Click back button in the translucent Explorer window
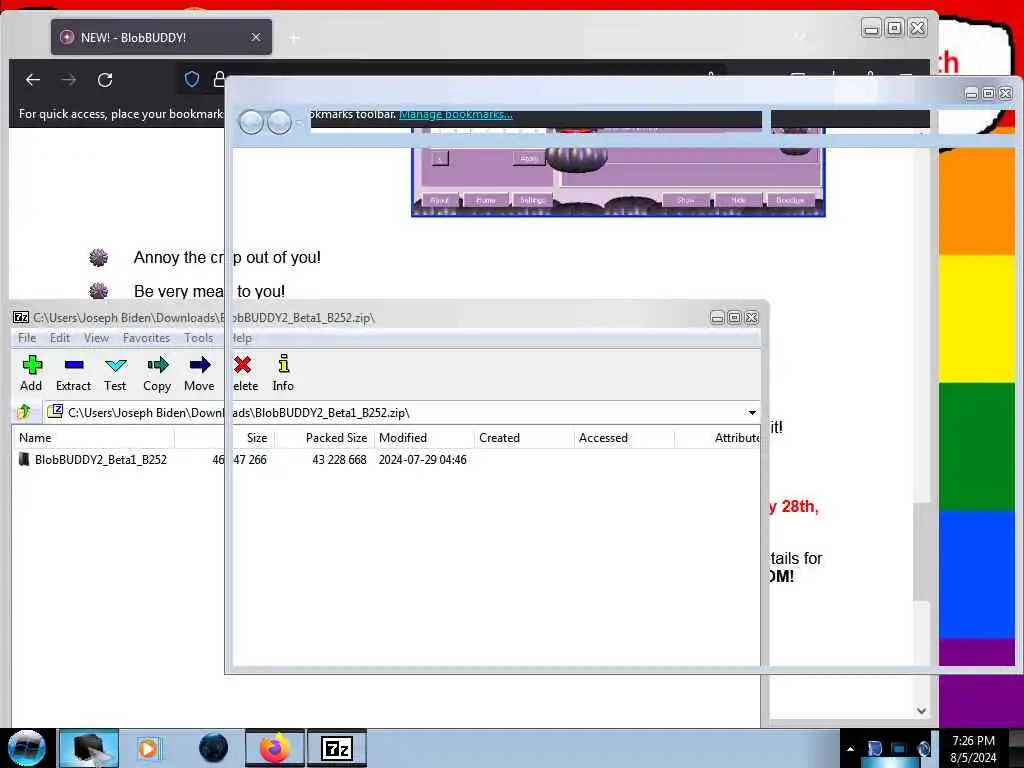Screen dimensions: 1024x768 pos(251,122)
